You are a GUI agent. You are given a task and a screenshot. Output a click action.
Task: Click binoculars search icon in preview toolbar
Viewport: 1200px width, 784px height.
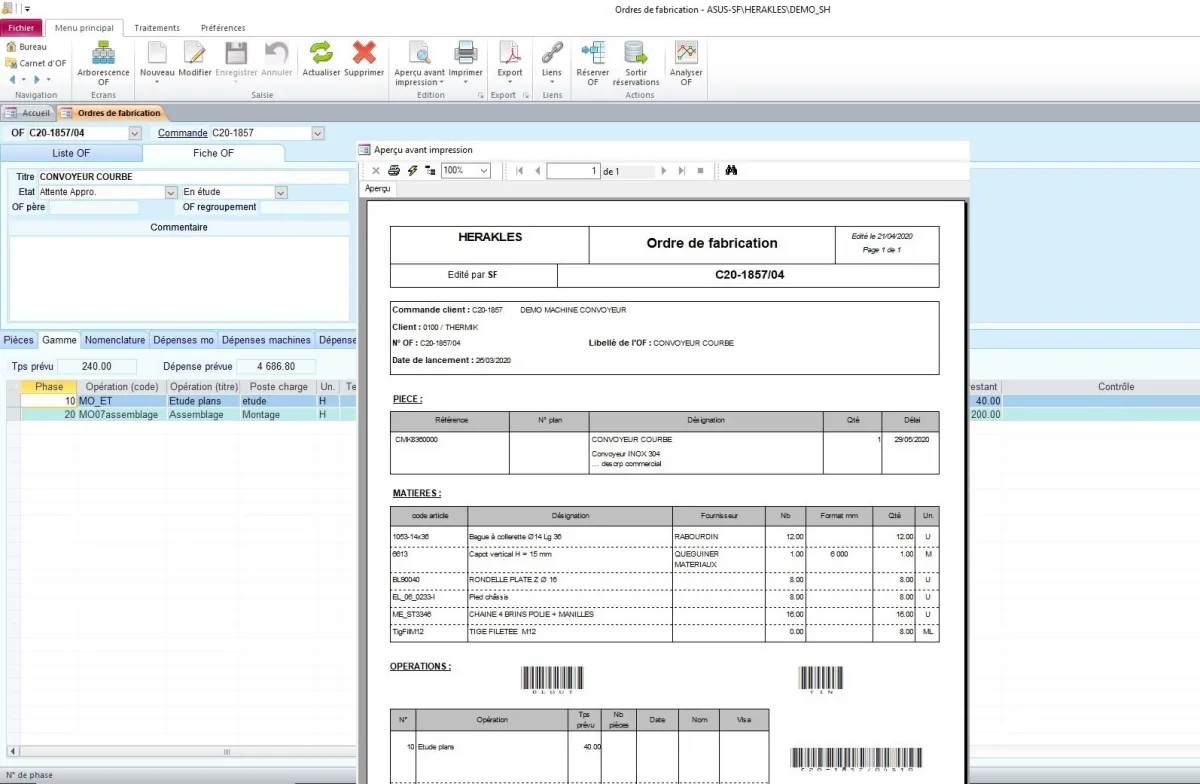tap(731, 171)
